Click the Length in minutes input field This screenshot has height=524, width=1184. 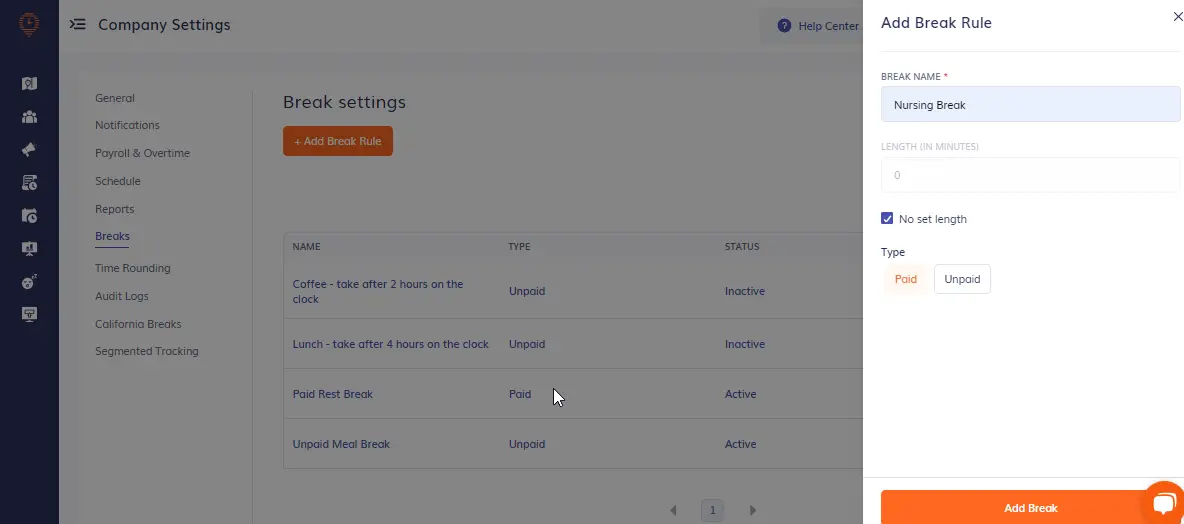[1030, 175]
